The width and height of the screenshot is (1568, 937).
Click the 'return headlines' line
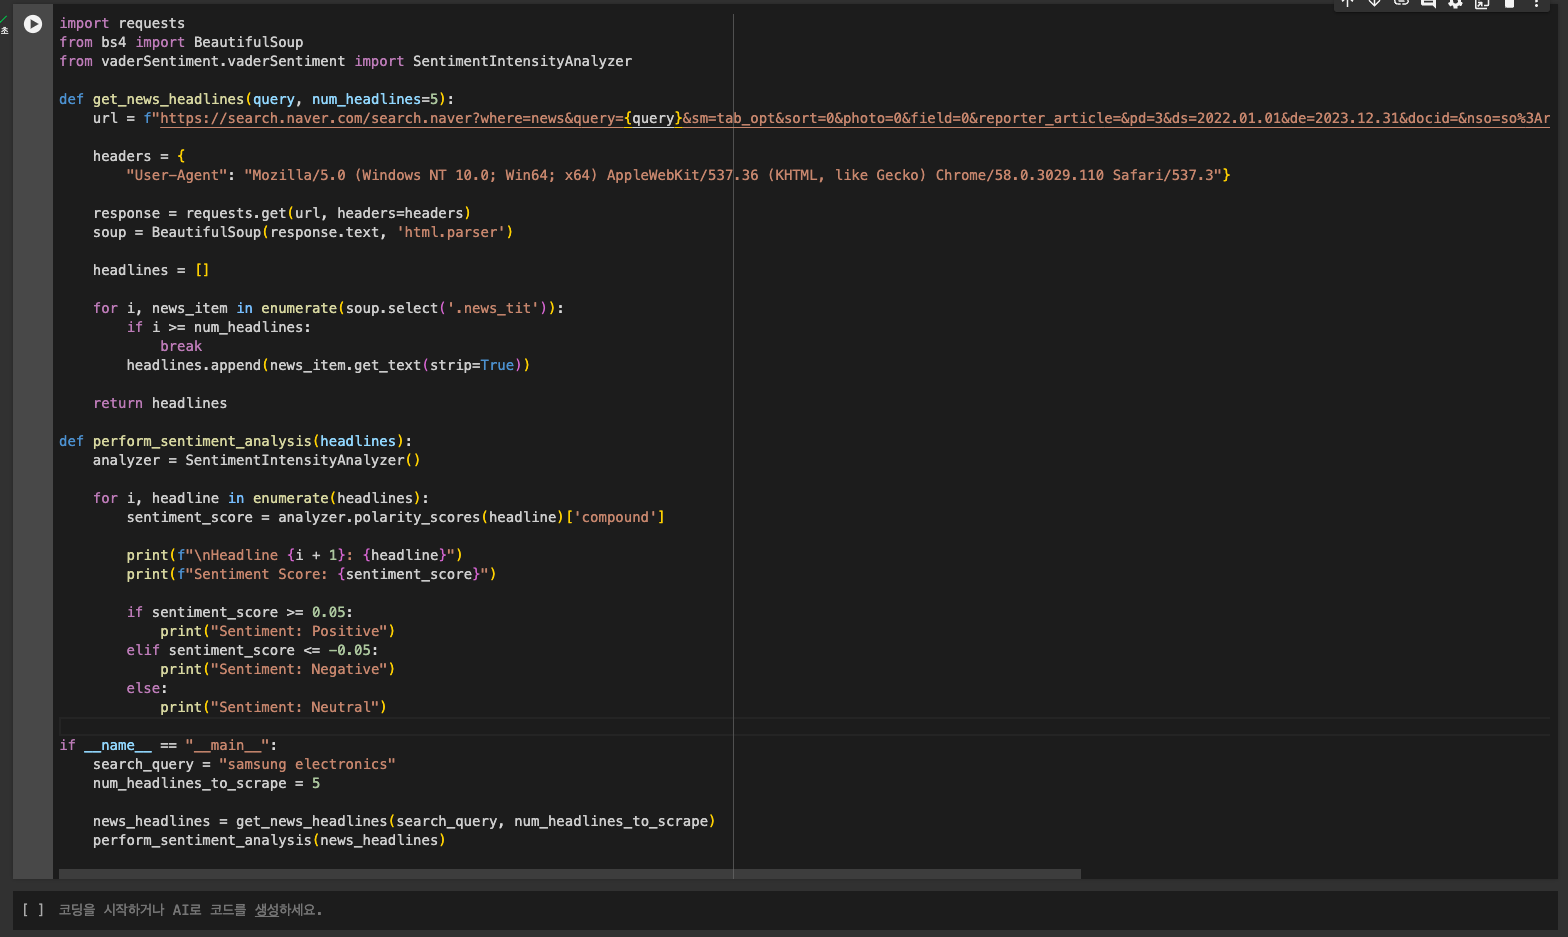point(160,403)
